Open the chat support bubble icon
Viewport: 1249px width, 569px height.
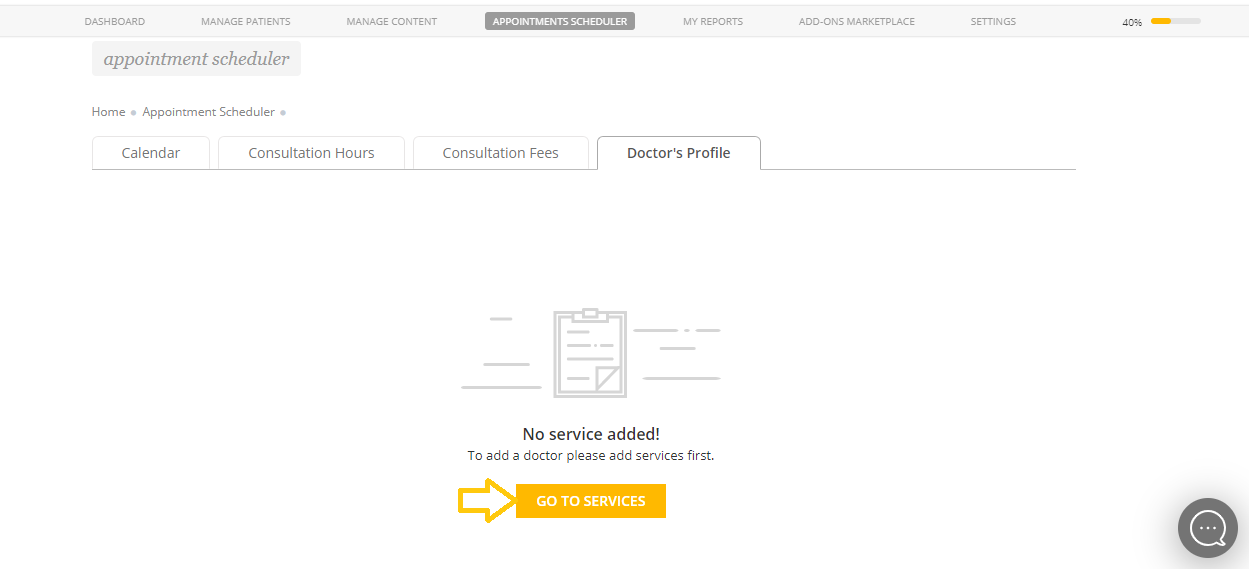pyautogui.click(x=1208, y=528)
